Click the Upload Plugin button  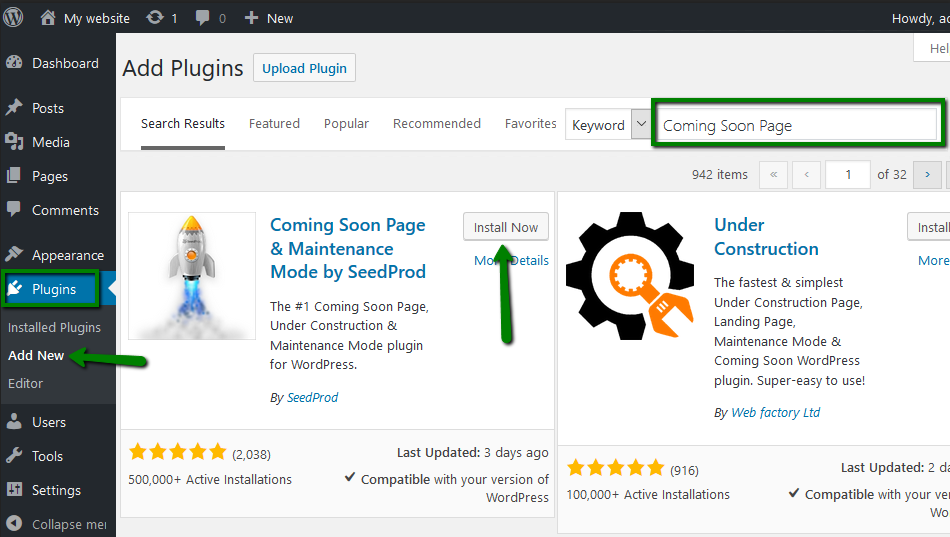(x=304, y=68)
